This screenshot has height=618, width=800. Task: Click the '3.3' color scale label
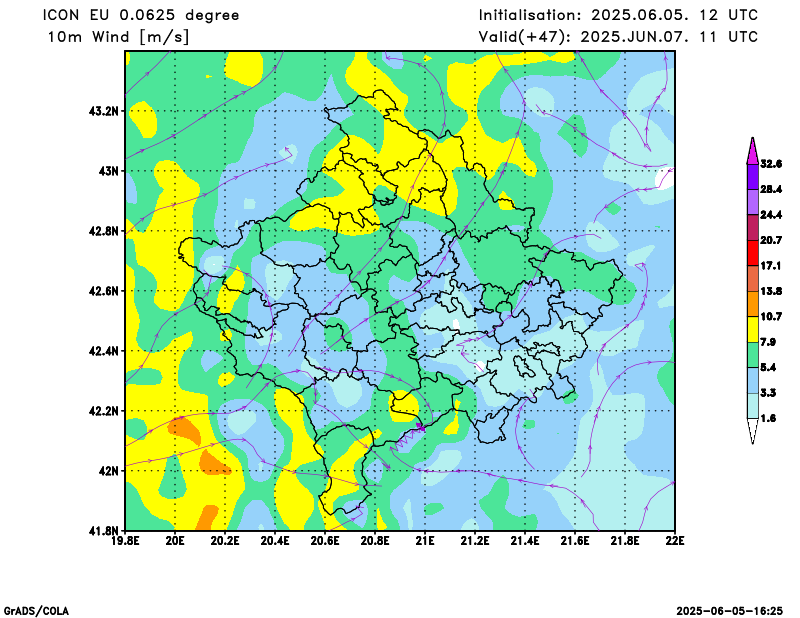[768, 393]
